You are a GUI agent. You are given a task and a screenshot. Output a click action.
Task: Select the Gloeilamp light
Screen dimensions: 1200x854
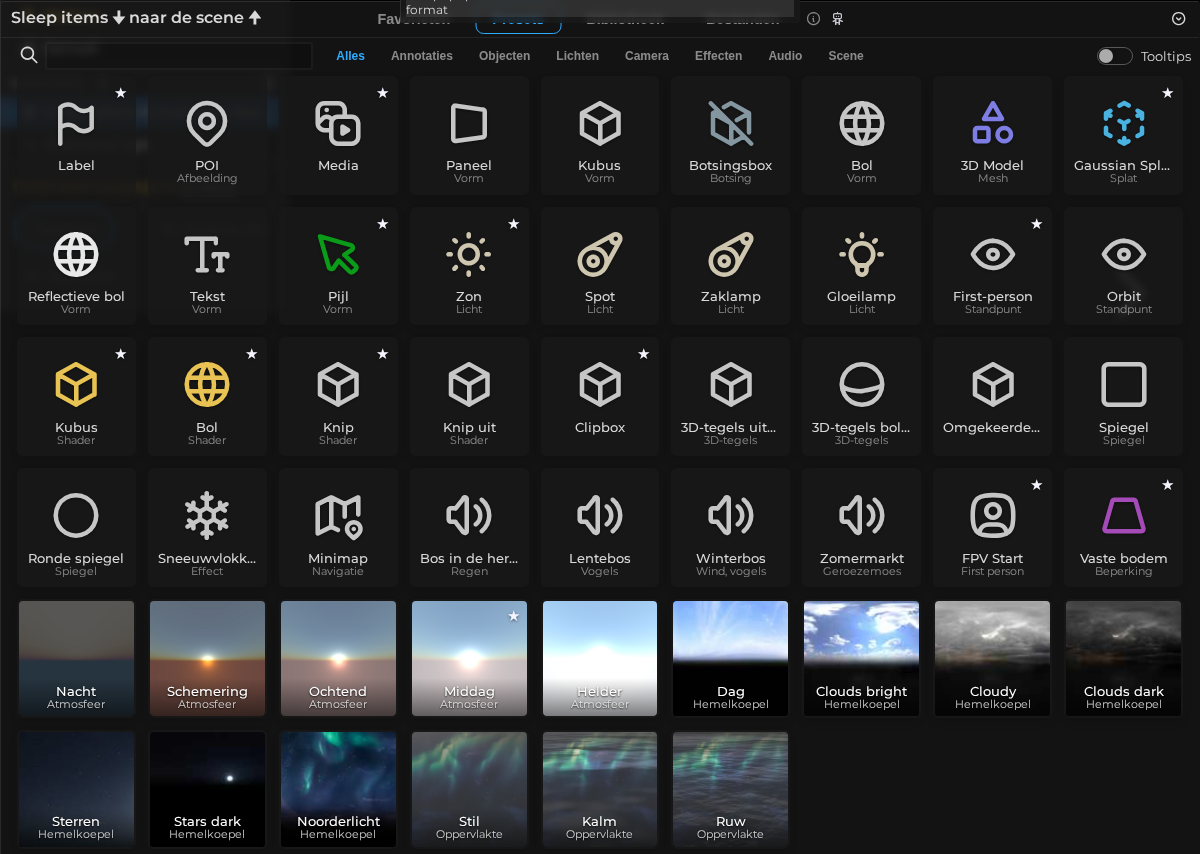tap(862, 265)
